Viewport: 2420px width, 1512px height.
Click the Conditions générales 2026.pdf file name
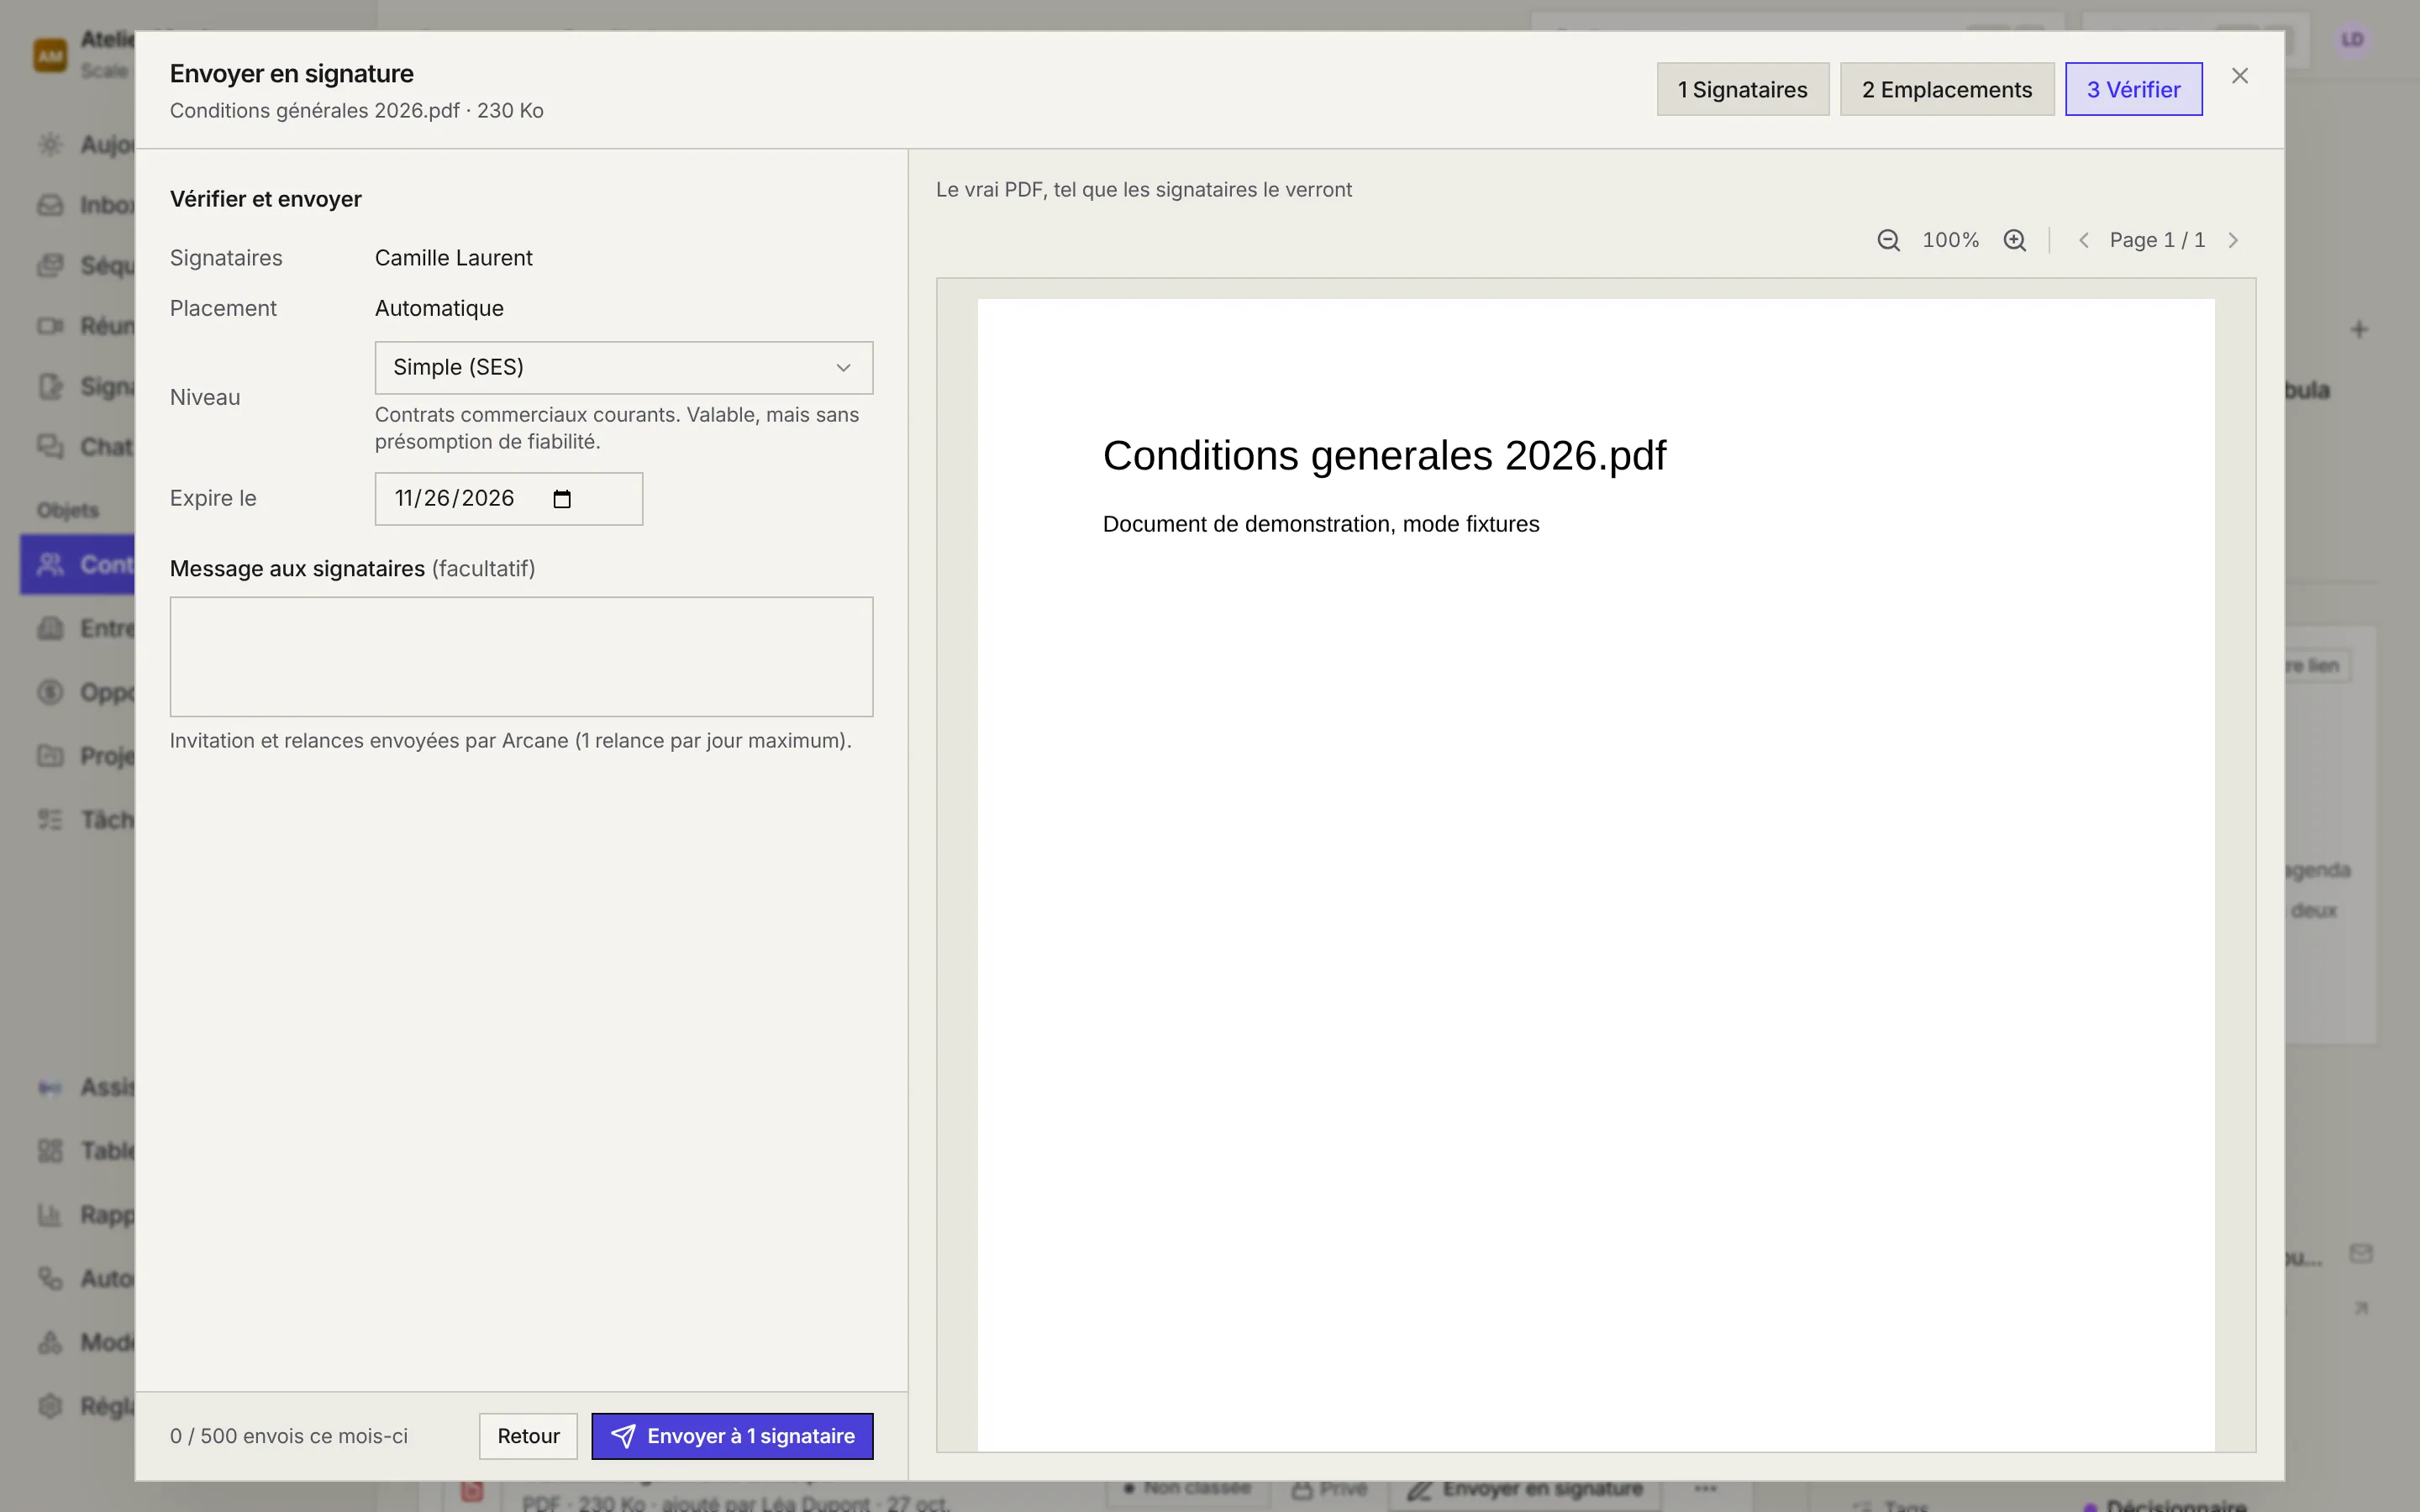pos(314,110)
